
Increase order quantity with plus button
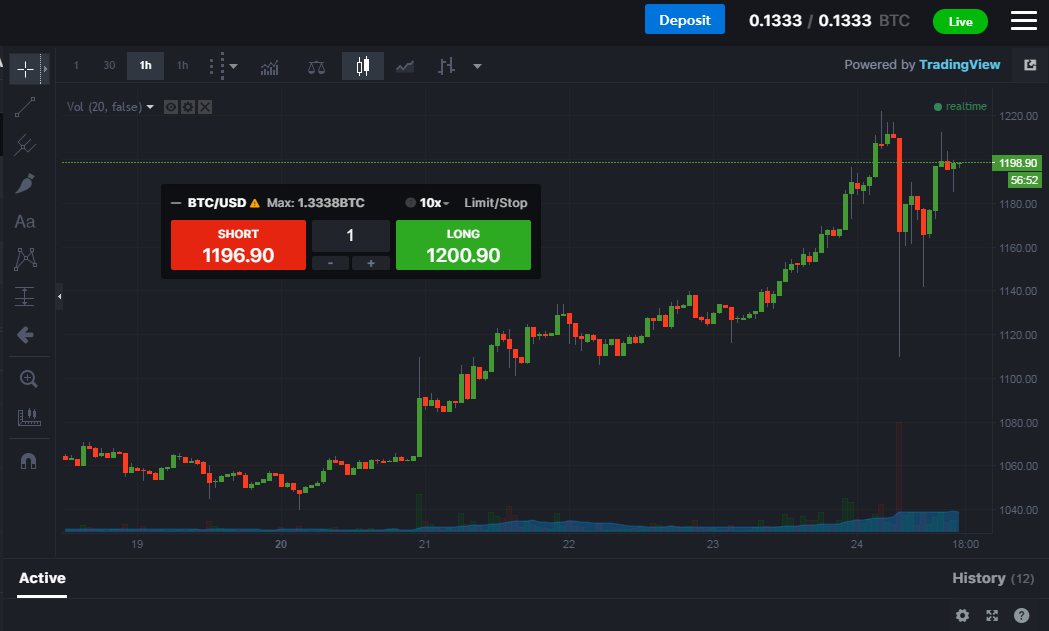(371, 264)
